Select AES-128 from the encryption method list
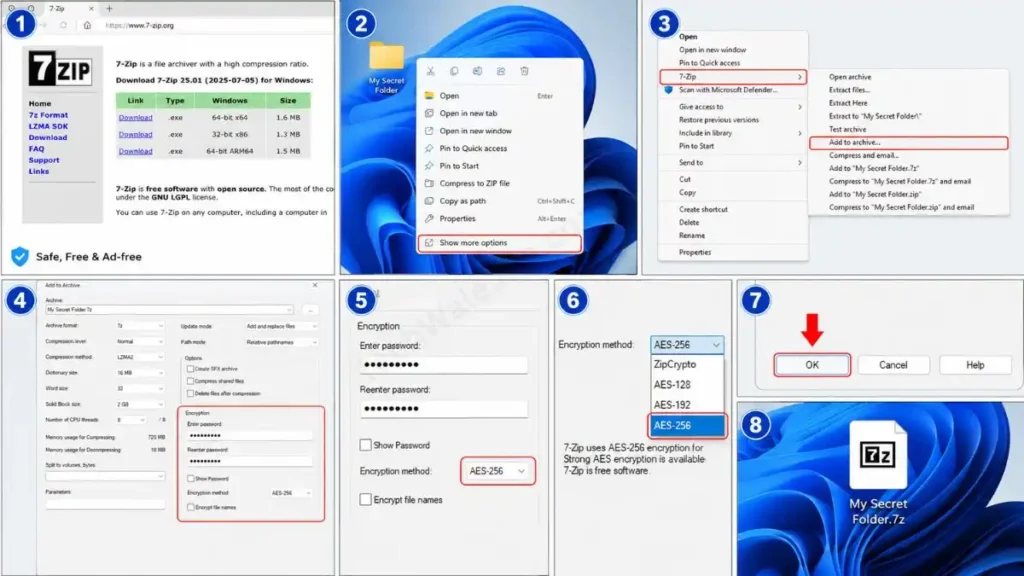The width and height of the screenshot is (1024, 576). 687,385
